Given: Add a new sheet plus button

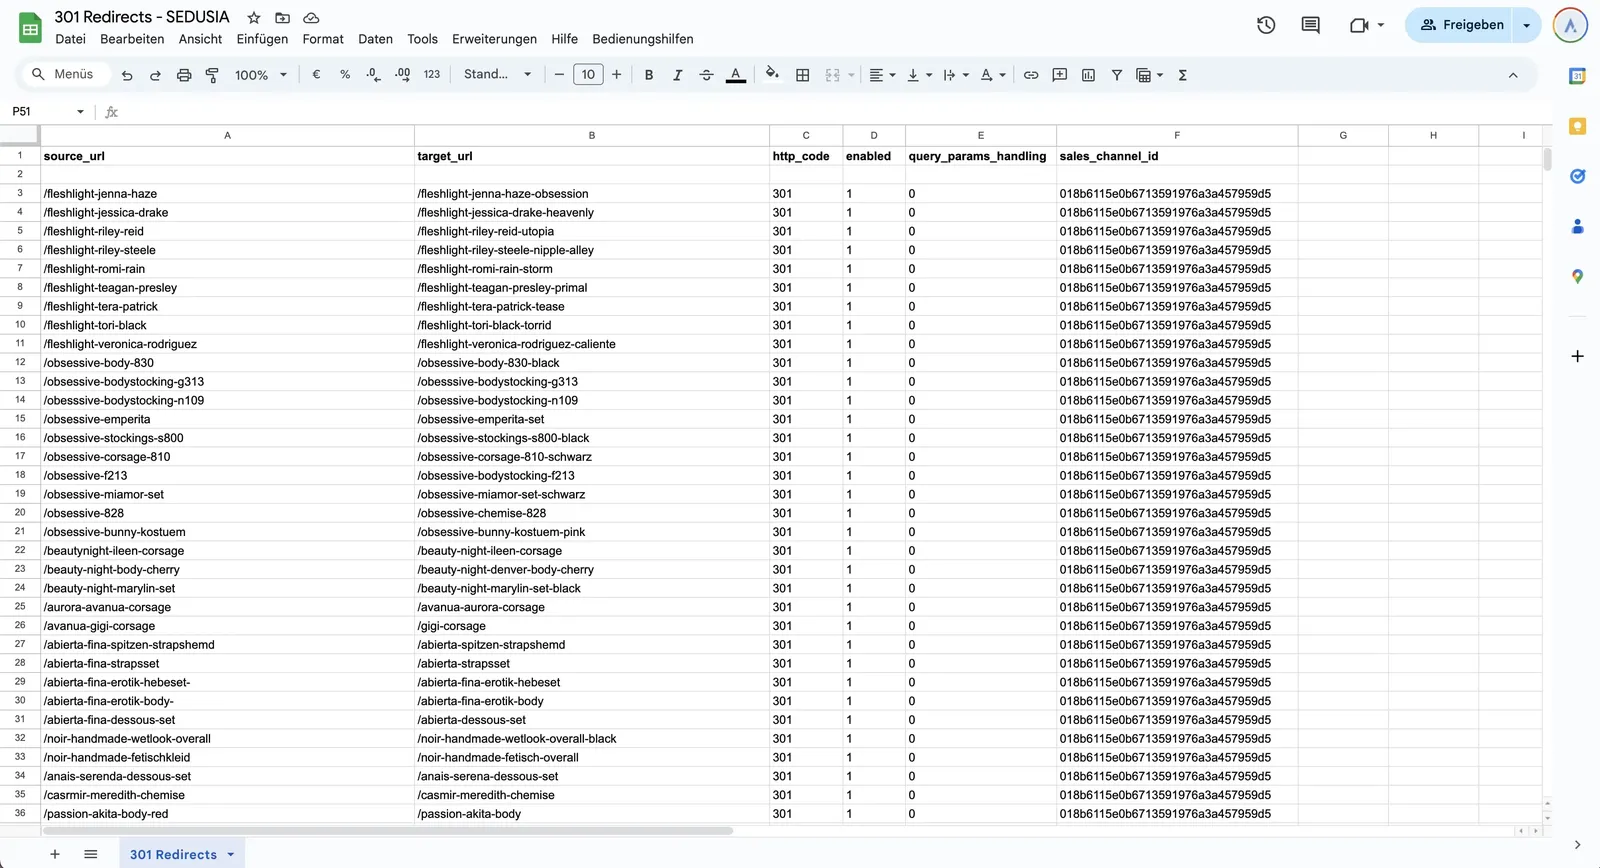Looking at the screenshot, I should (55, 854).
